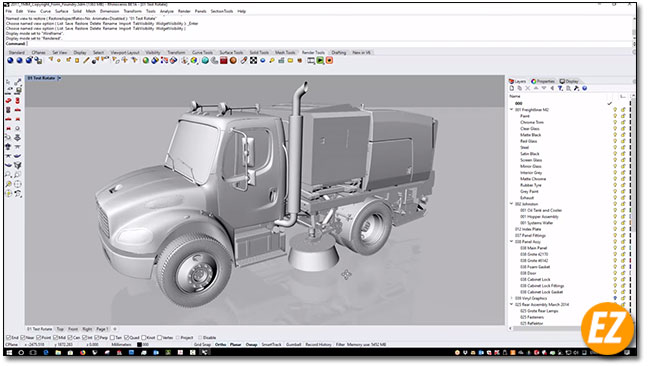Click color swatch for Paint layer

coord(631,116)
